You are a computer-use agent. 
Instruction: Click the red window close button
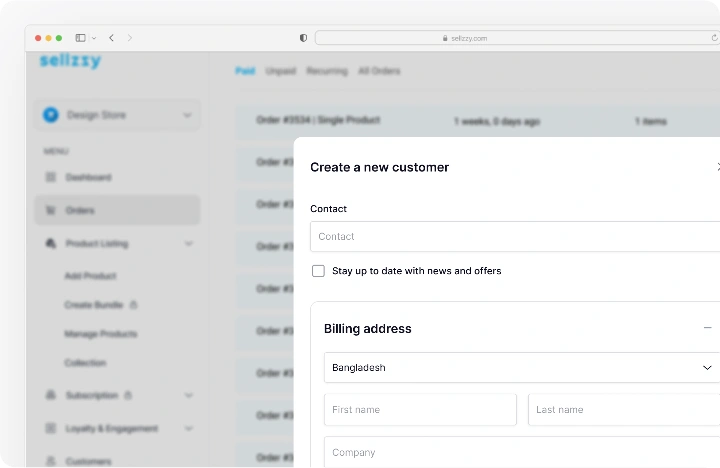tap(38, 38)
